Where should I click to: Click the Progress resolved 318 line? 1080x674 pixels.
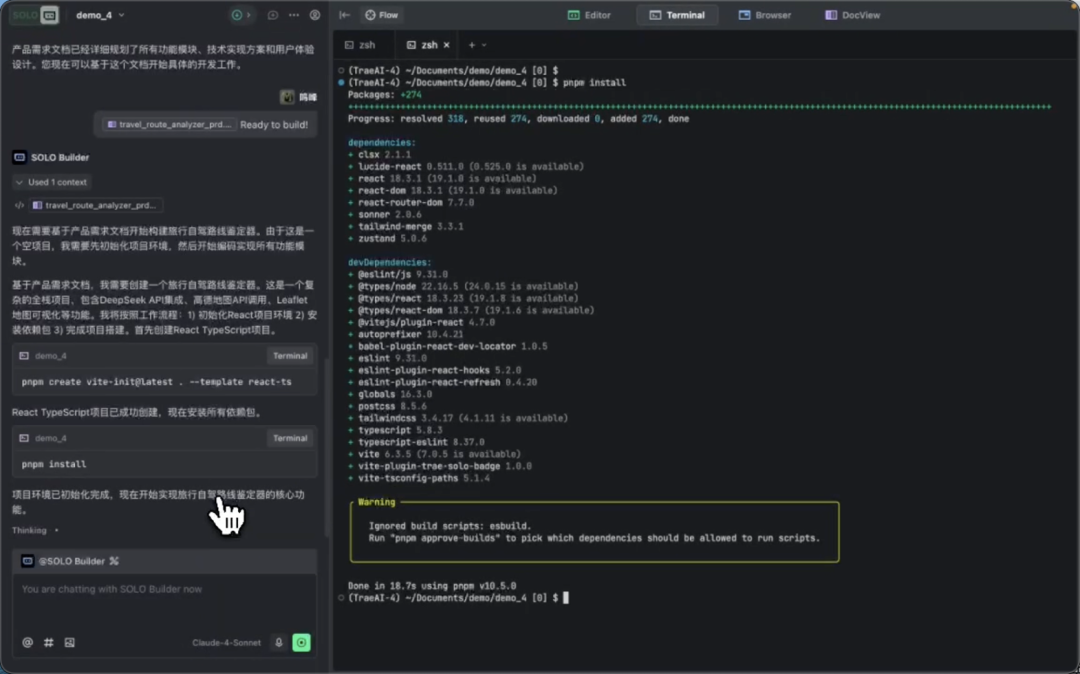click(518, 118)
